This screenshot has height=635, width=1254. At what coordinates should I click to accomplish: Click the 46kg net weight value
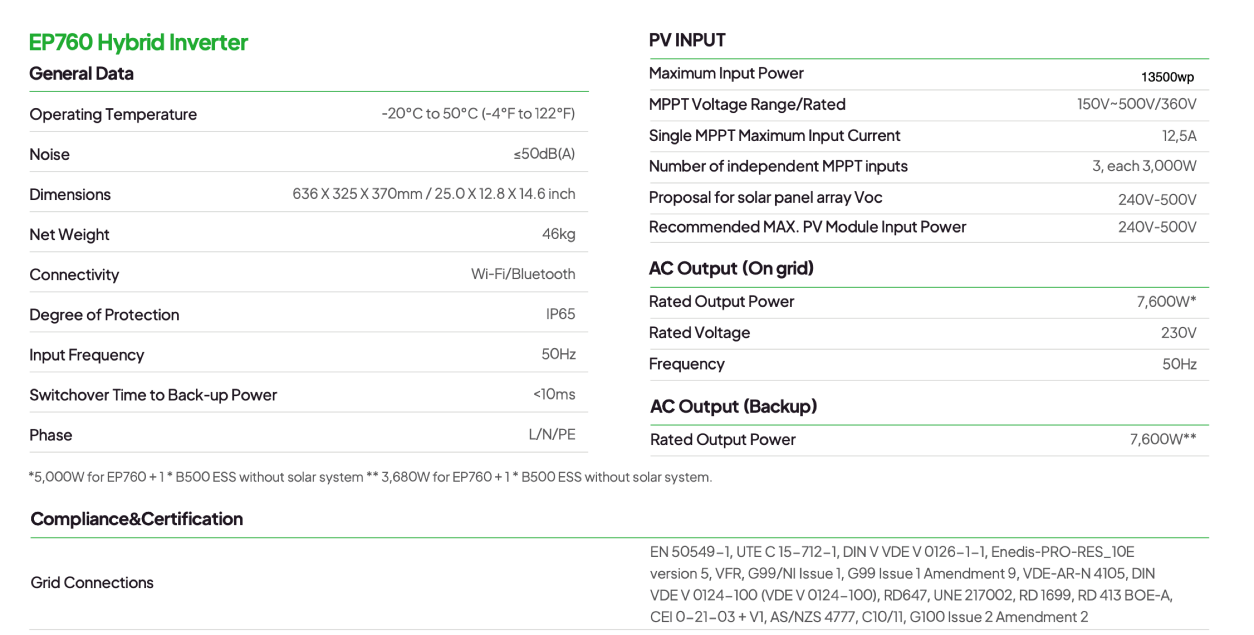click(558, 235)
